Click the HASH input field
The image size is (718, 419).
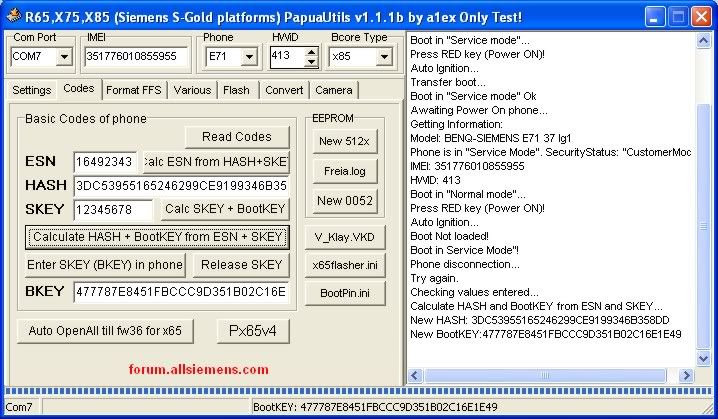click(x=181, y=185)
